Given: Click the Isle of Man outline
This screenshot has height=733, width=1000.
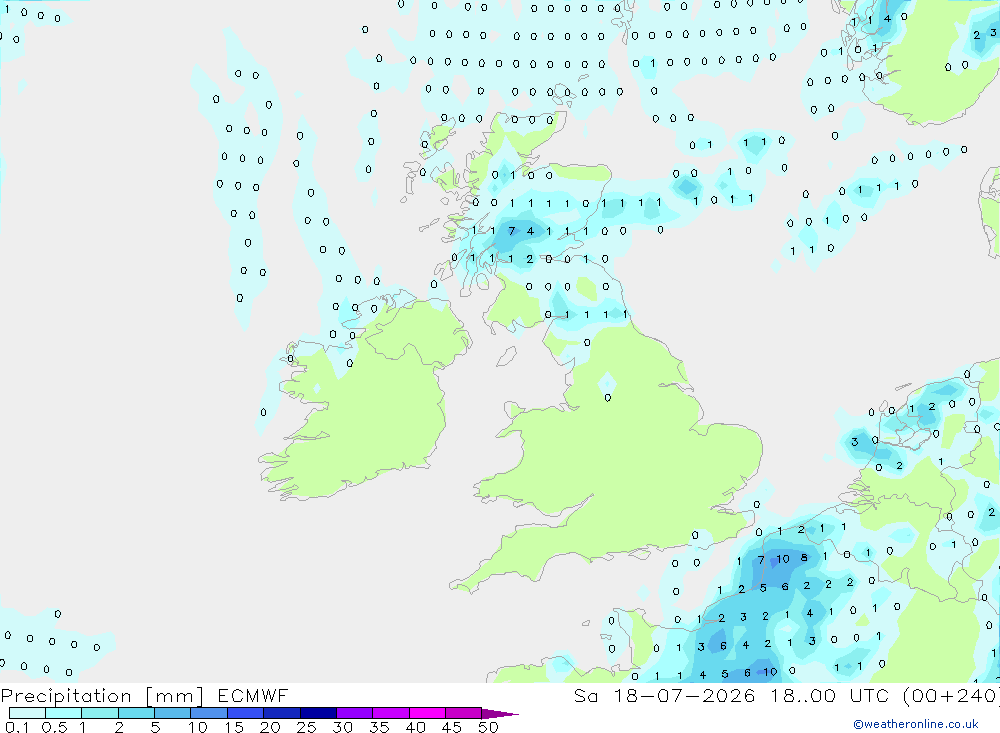Looking at the screenshot, I should 506,356.
